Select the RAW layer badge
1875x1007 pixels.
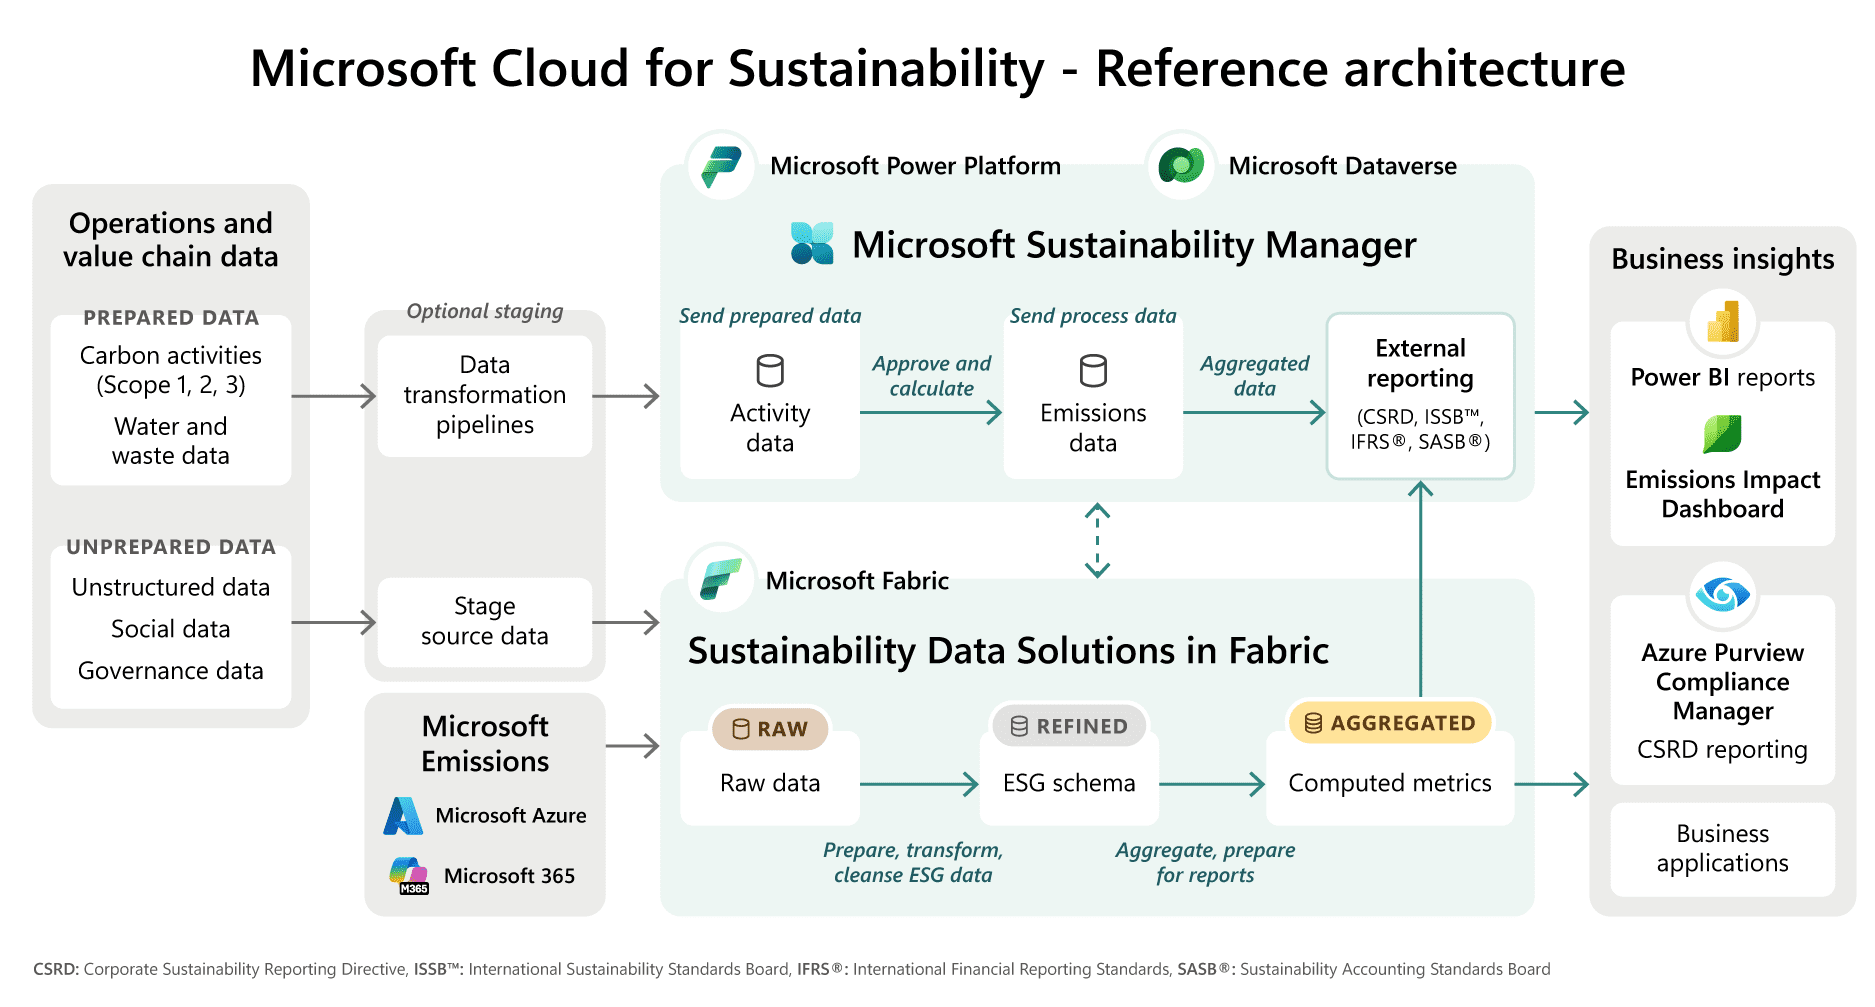(770, 729)
